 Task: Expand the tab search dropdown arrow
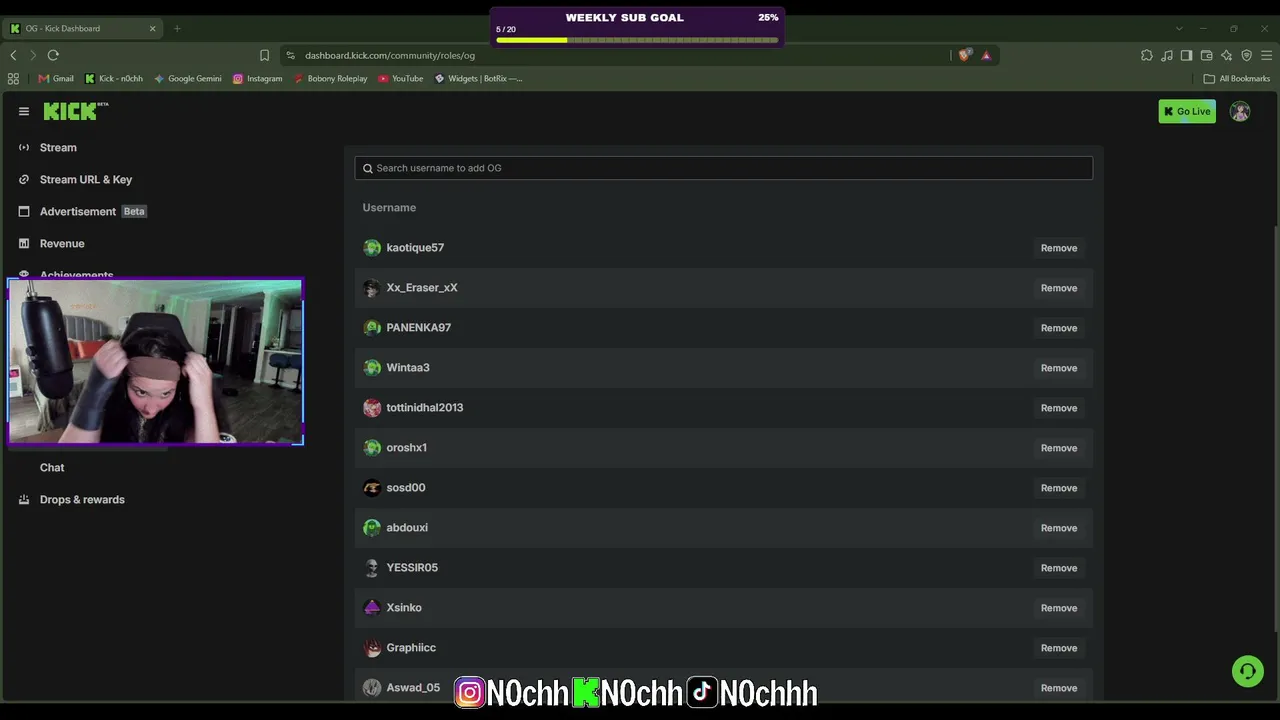1179,28
